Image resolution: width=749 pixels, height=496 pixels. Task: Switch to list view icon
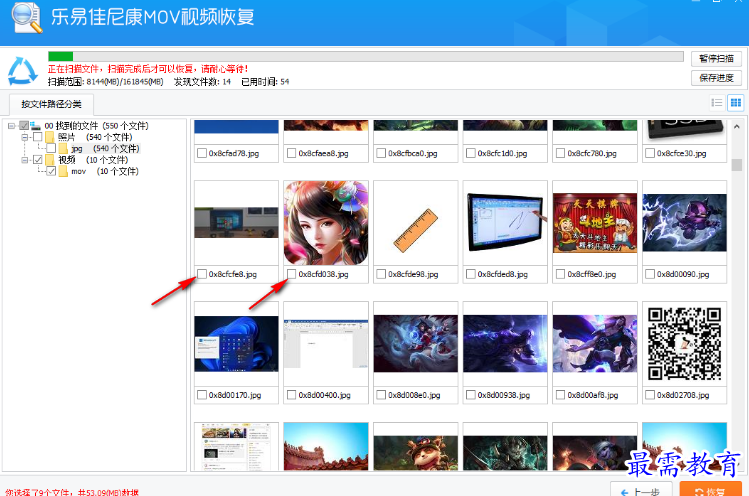point(717,103)
